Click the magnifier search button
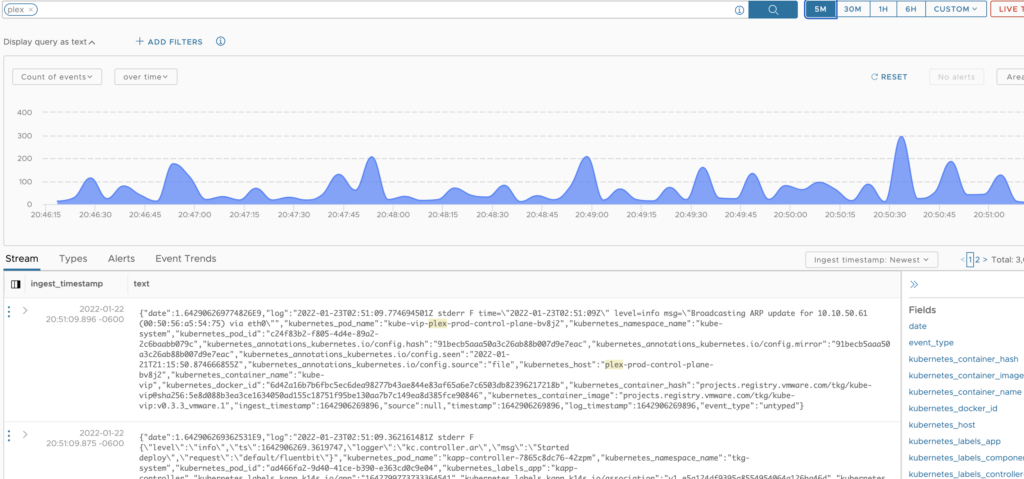This screenshot has width=1024, height=479. 775,10
